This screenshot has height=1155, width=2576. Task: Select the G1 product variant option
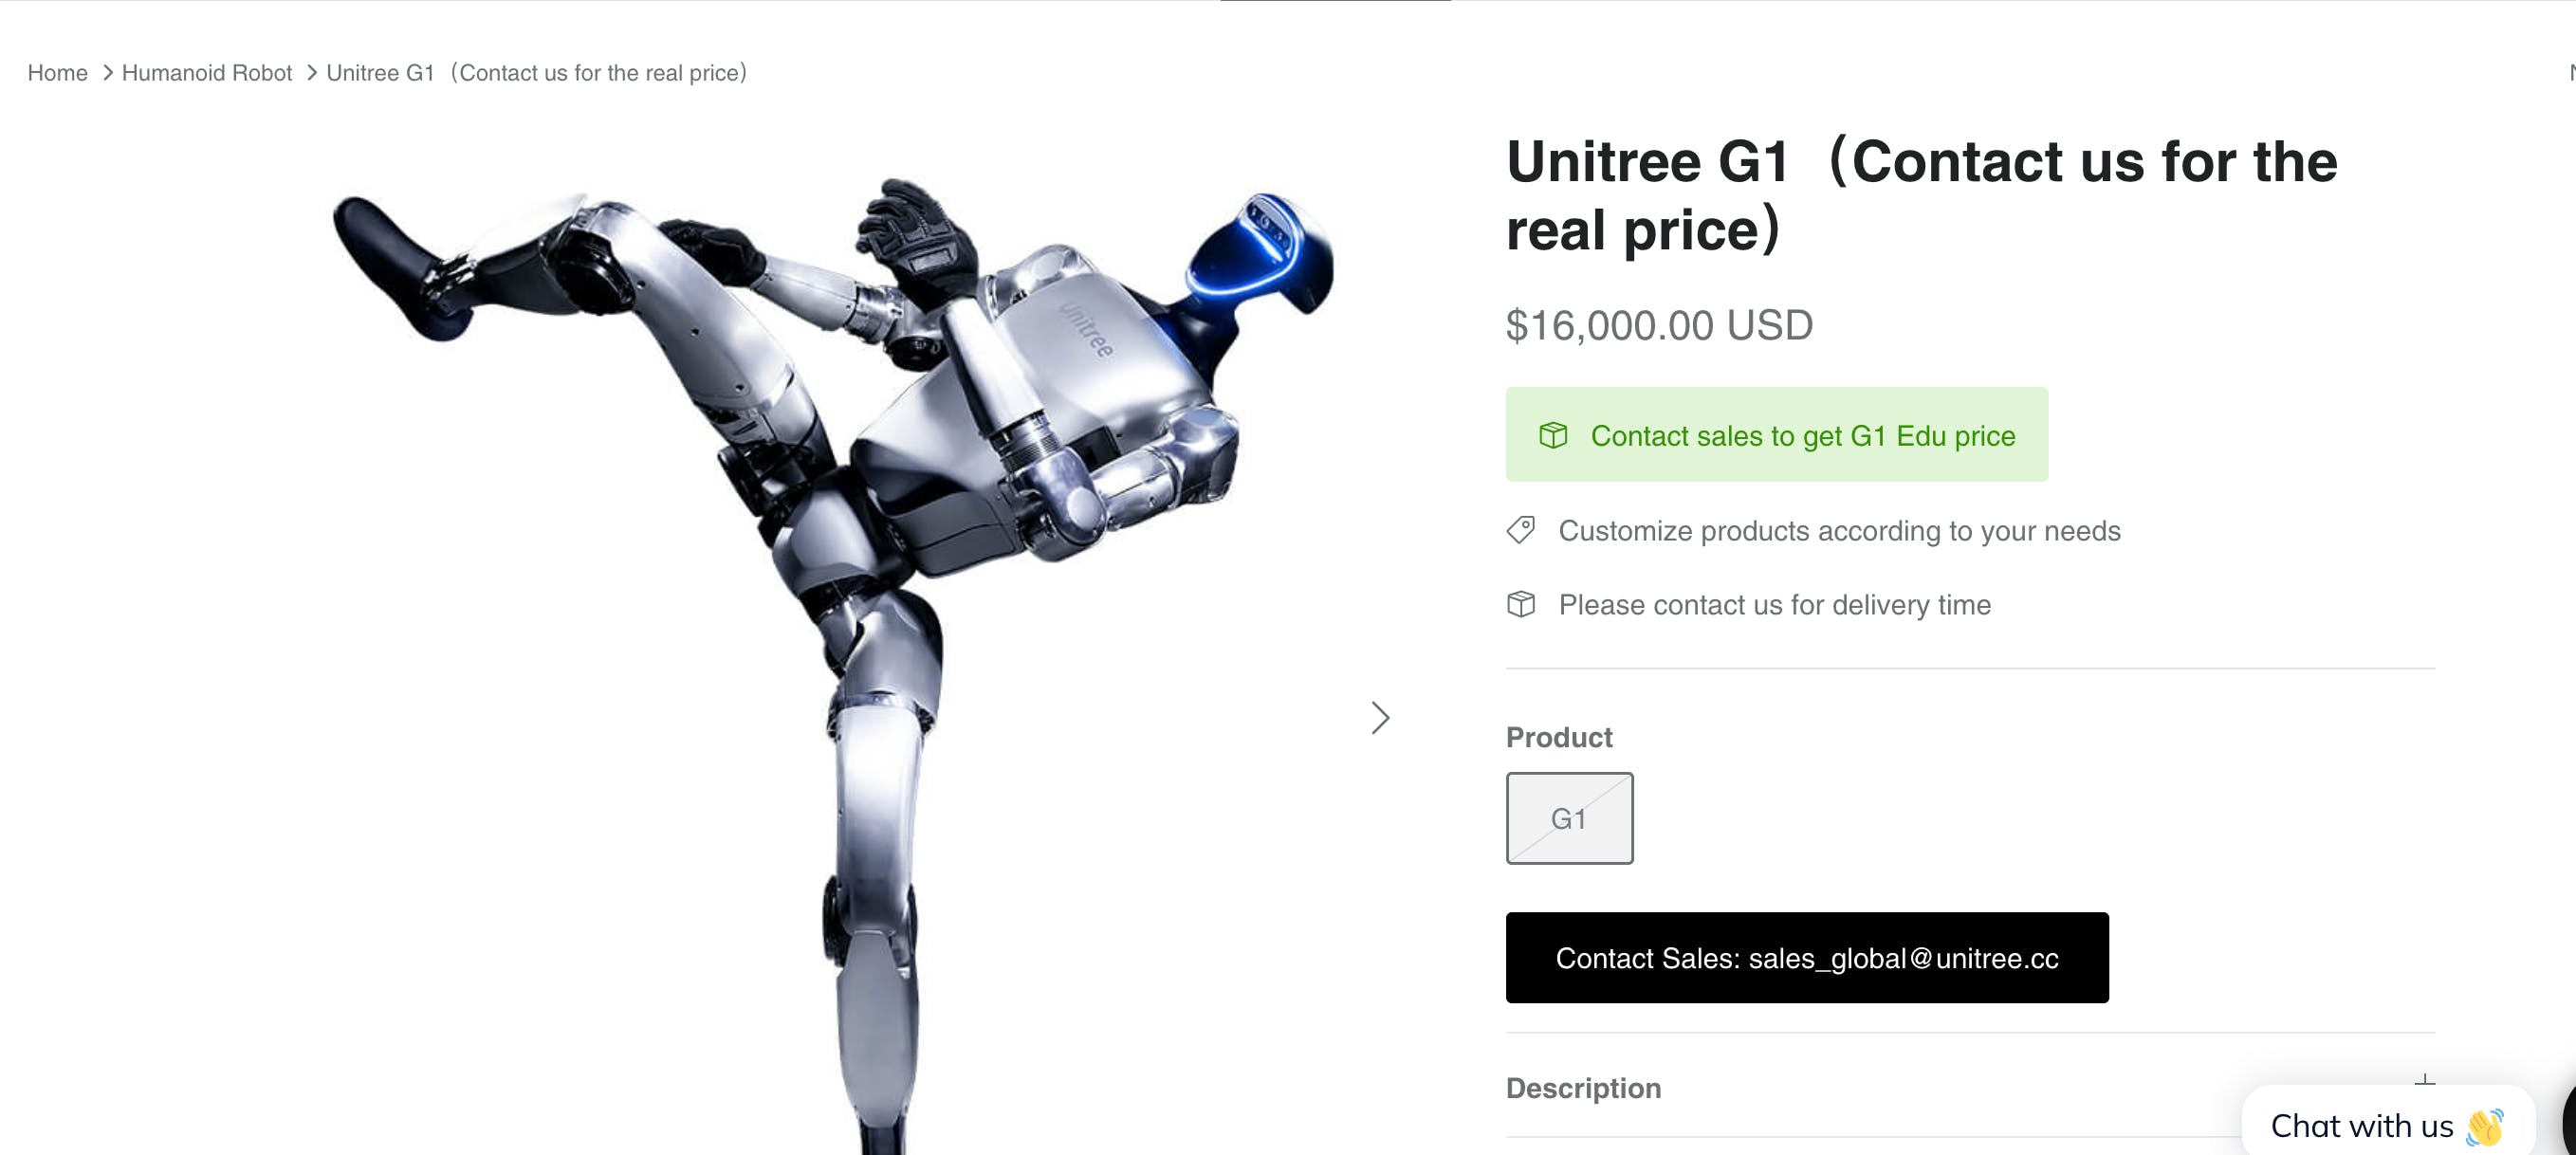[1569, 818]
